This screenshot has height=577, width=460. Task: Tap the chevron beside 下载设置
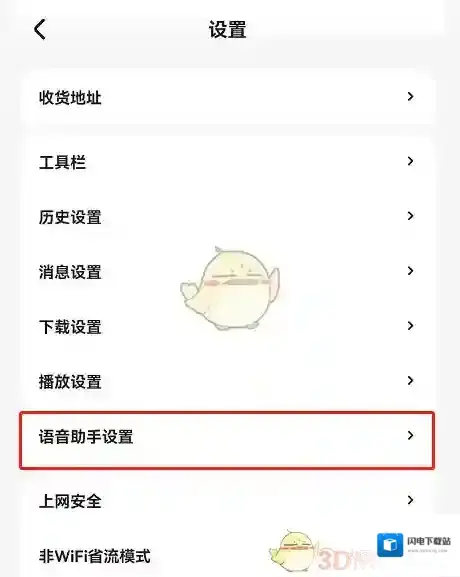[410, 326]
